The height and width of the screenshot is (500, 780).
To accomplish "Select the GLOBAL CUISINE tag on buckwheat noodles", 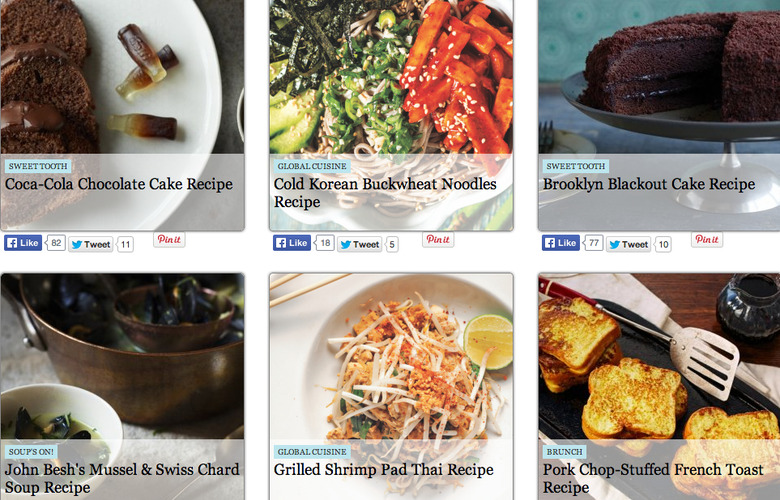I will [312, 166].
